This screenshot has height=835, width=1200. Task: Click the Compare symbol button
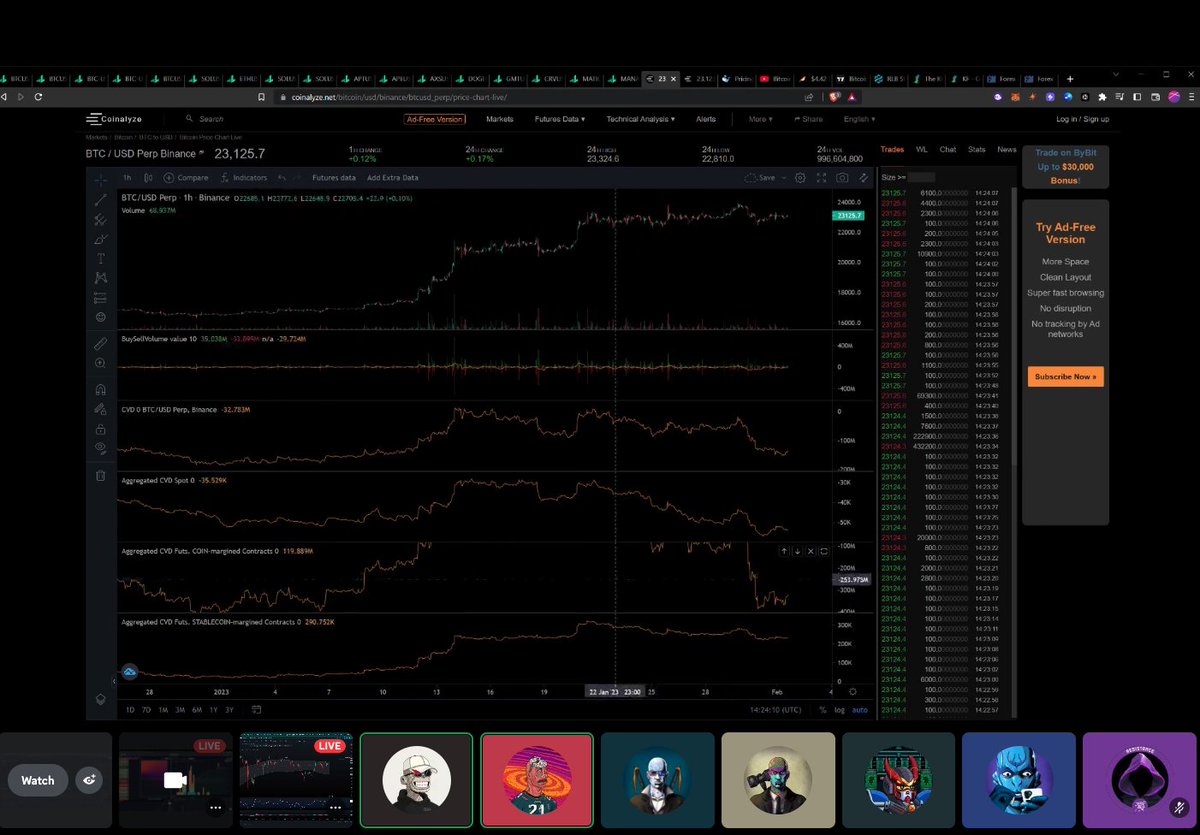point(186,177)
